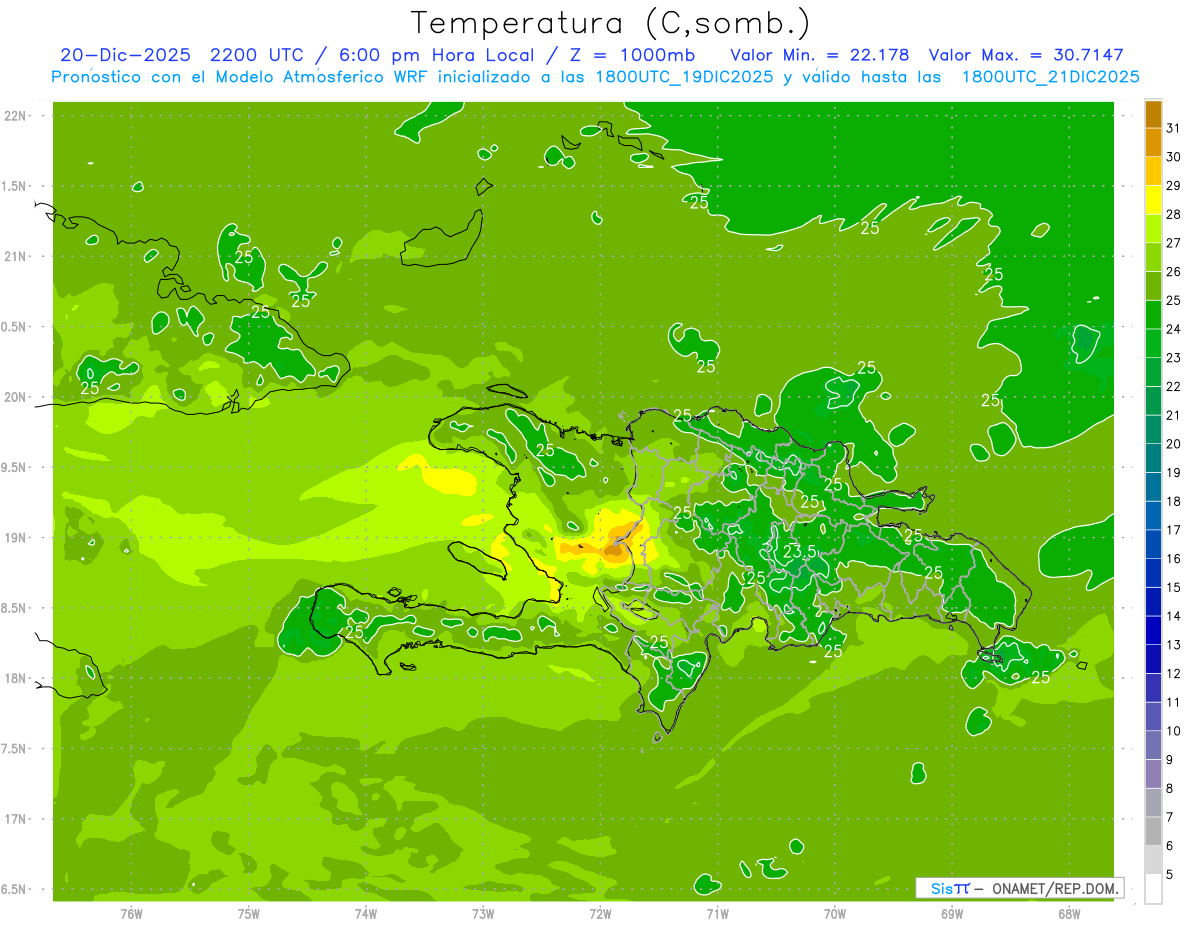This screenshot has height=927, width=1200.
Task: Click the "ONAMET/REP.DOM." credit label
Action: coord(1056,888)
